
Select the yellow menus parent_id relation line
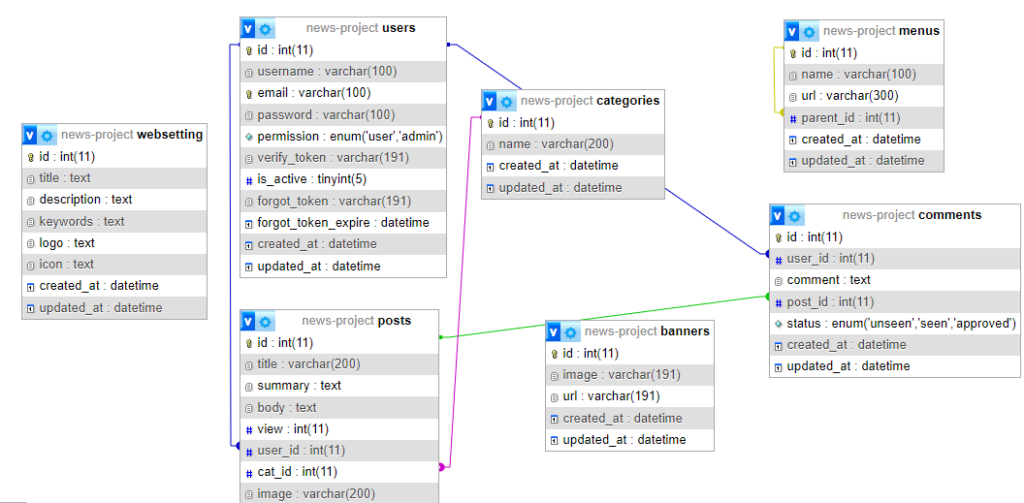(775, 78)
